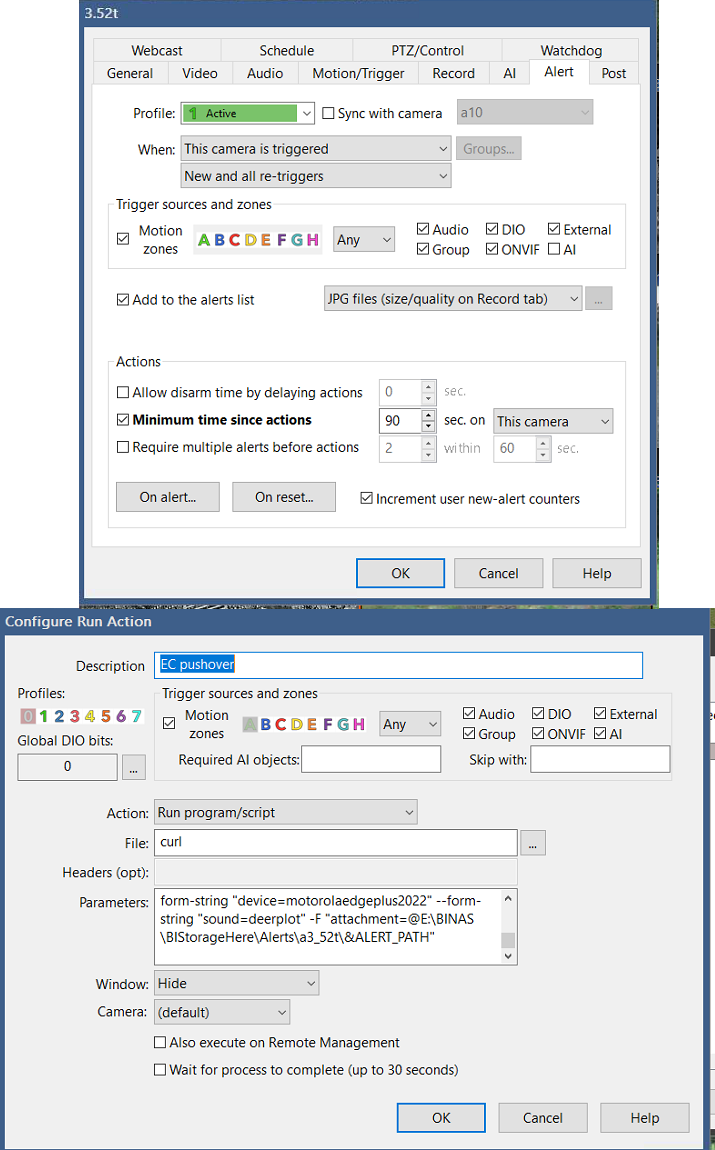Select profile 0 in Configure Run Action
Screen dimensions: 715x1150
pos(28,716)
